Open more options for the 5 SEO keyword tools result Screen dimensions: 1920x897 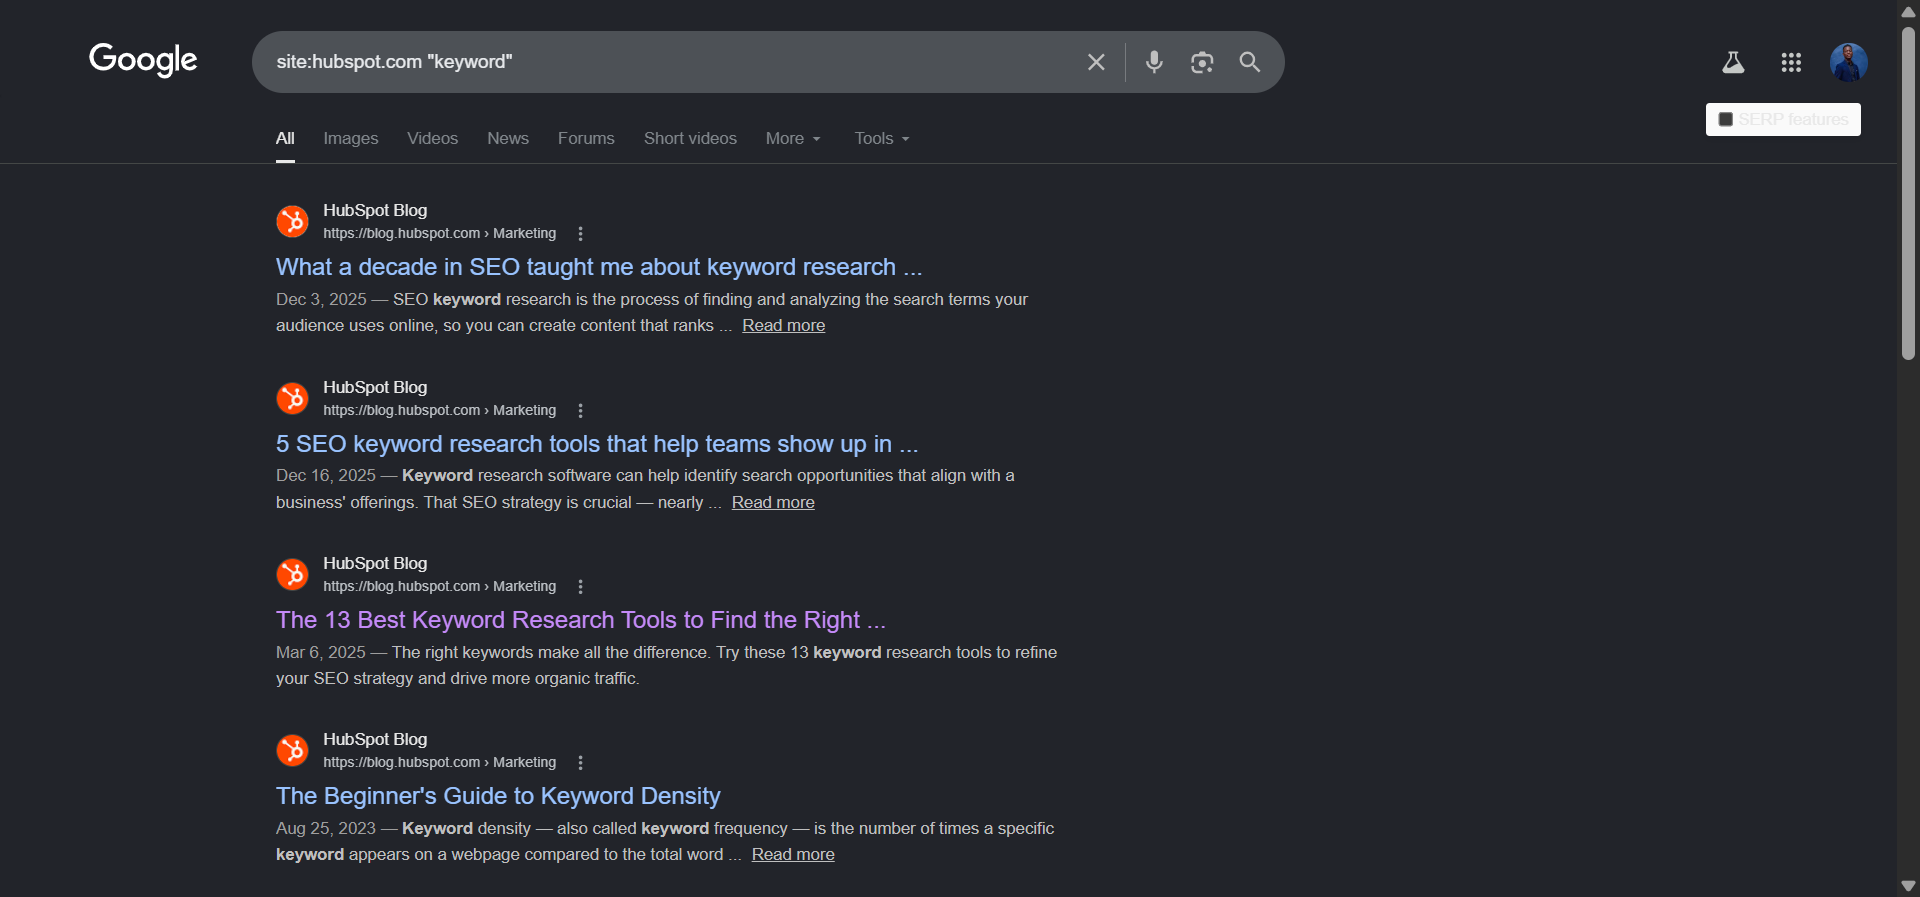tap(580, 411)
